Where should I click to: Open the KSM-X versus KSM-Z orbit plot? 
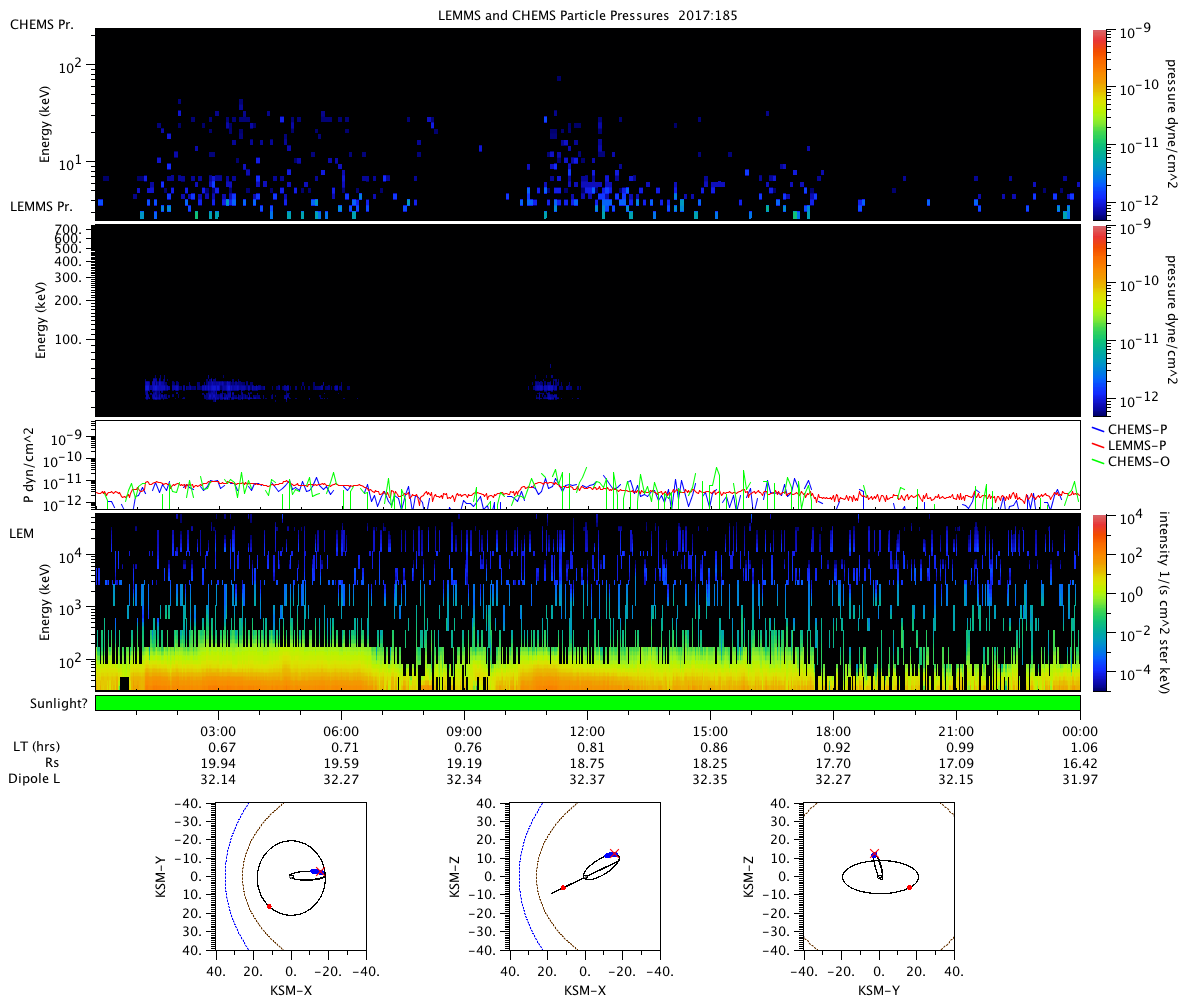585,876
